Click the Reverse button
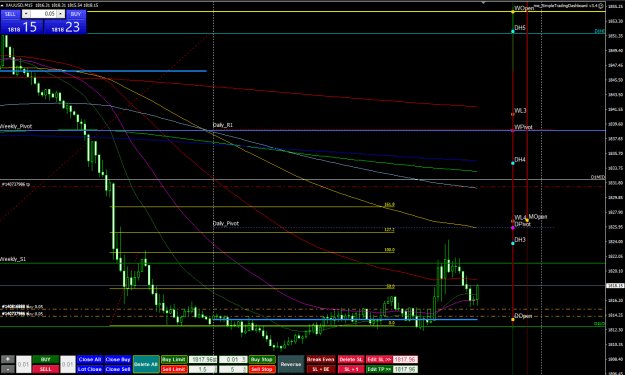Screen dimensions: 625x375 point(291,364)
